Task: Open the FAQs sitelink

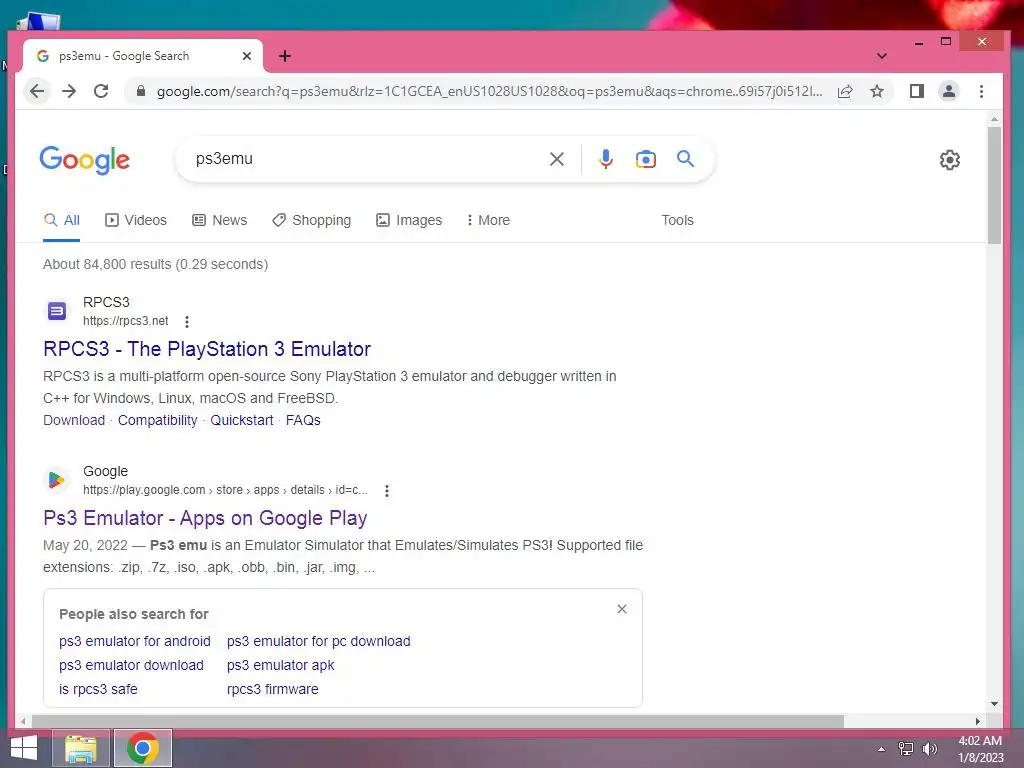Action: coord(303,420)
